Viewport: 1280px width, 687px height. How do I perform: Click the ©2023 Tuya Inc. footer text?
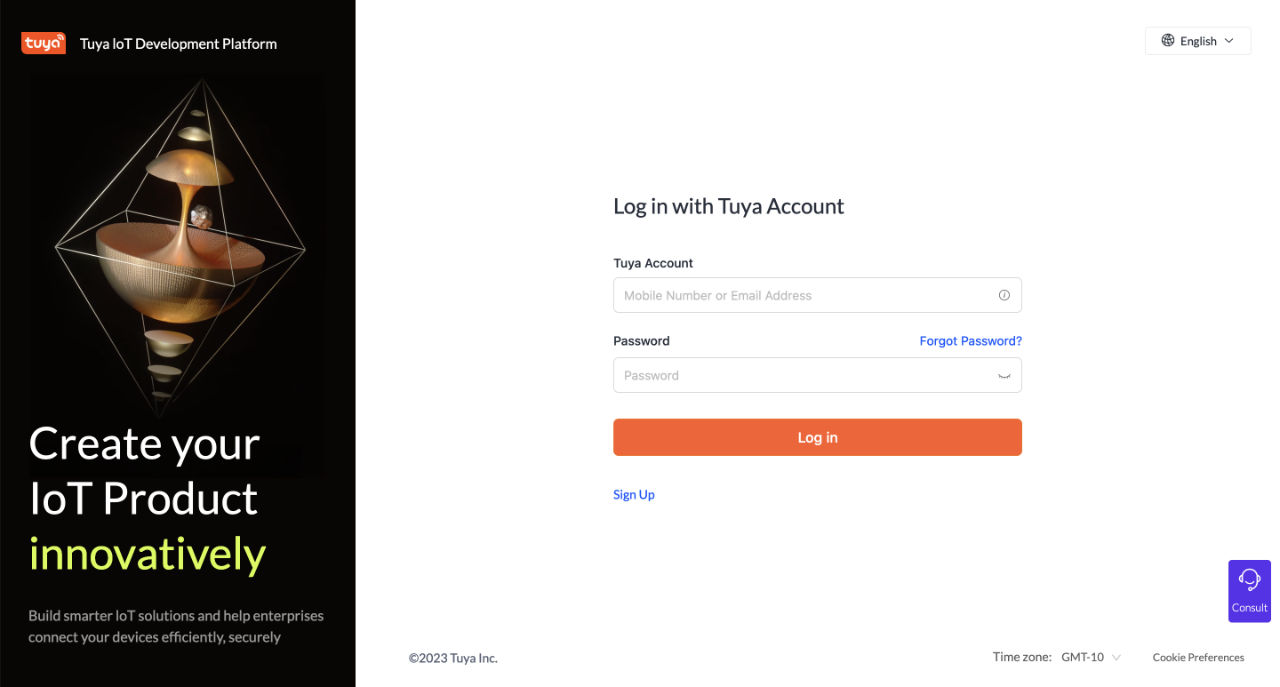click(x=453, y=658)
